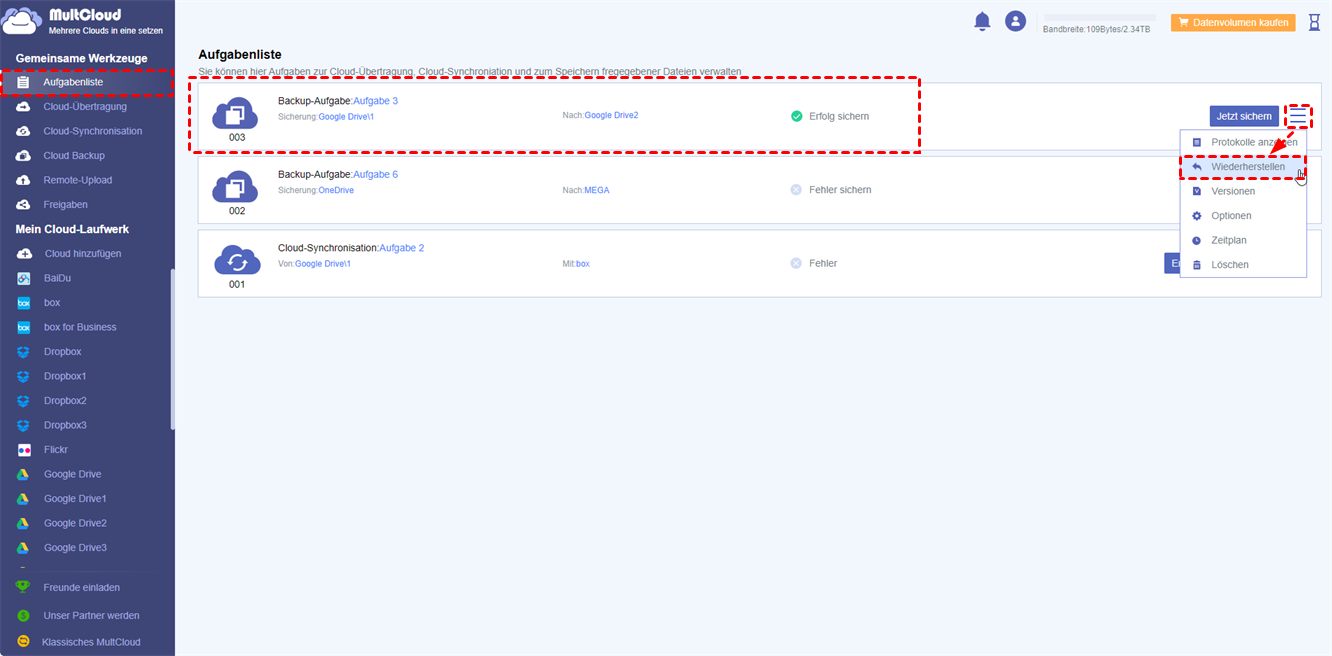Viewport: 1332px width, 656px height.
Task: Click the sync cloud icon for task 001
Action: (x=237, y=260)
